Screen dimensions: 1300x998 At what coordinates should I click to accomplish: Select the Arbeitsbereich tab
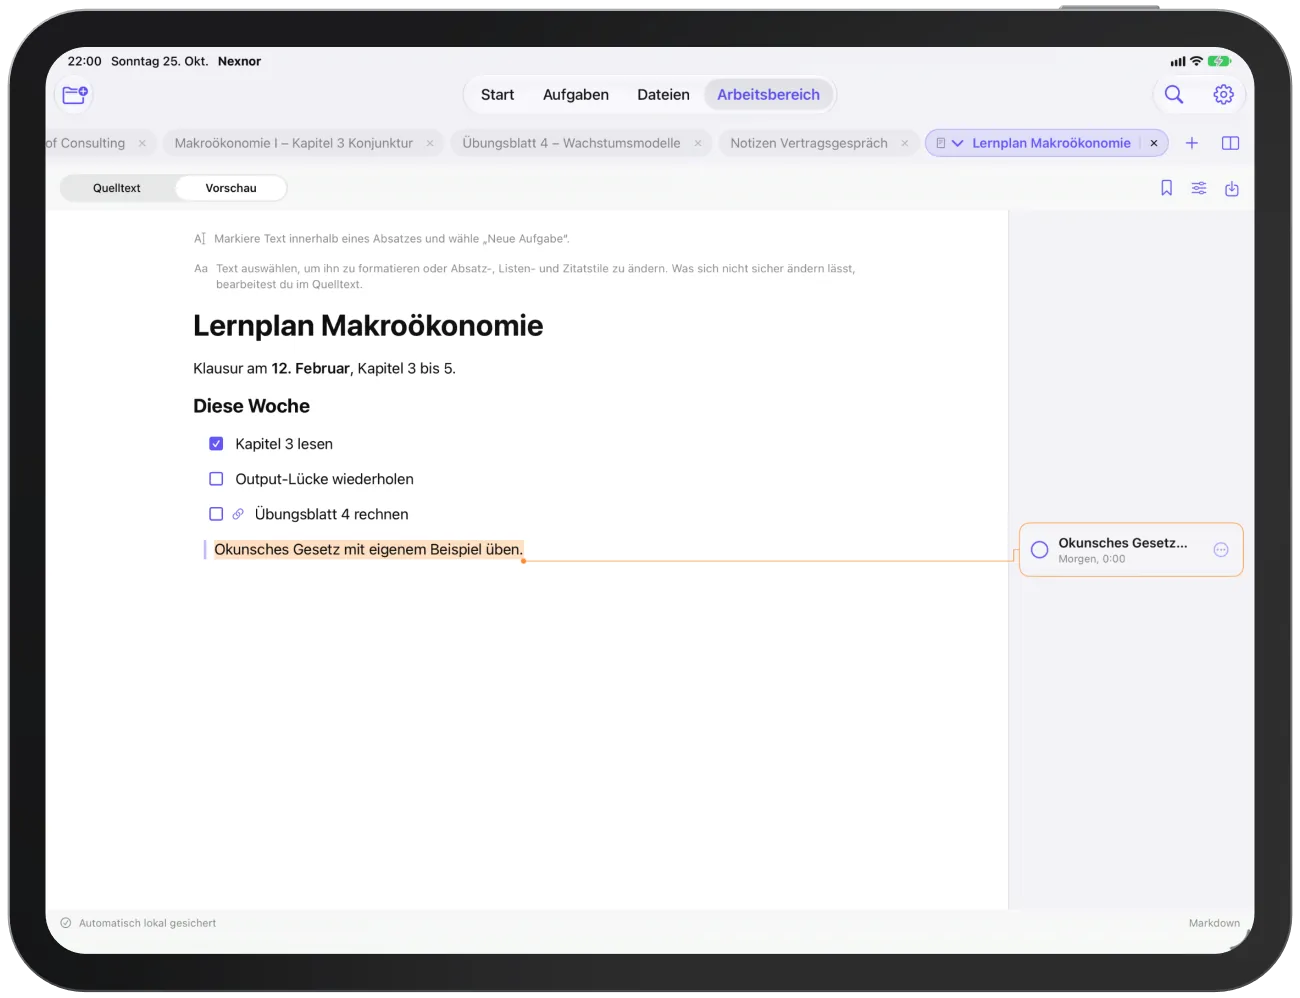[x=768, y=95]
